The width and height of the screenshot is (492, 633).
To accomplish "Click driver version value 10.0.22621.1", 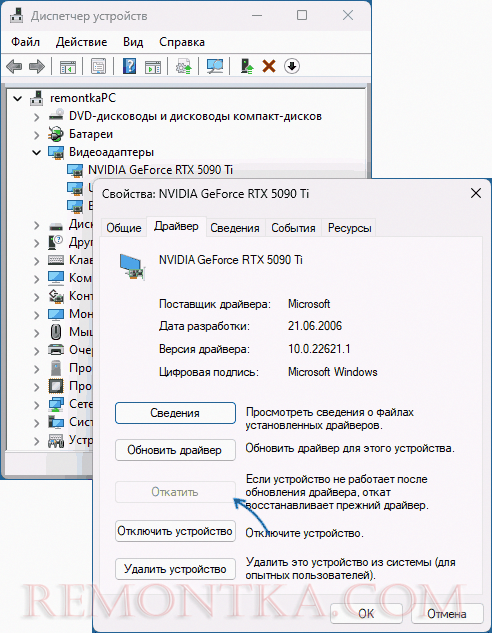I will click(319, 349).
